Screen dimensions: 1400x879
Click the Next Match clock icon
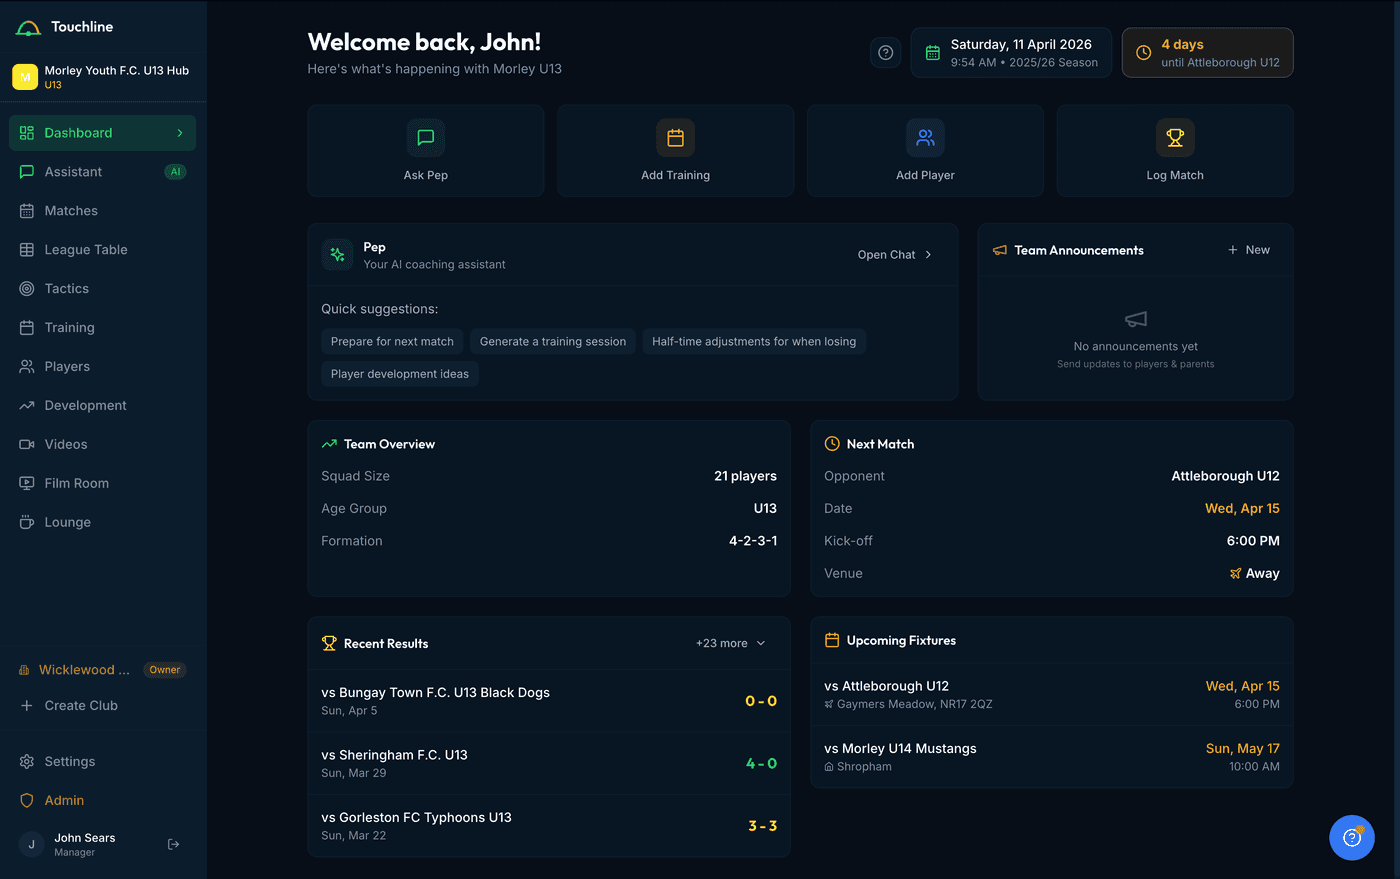[x=832, y=444]
